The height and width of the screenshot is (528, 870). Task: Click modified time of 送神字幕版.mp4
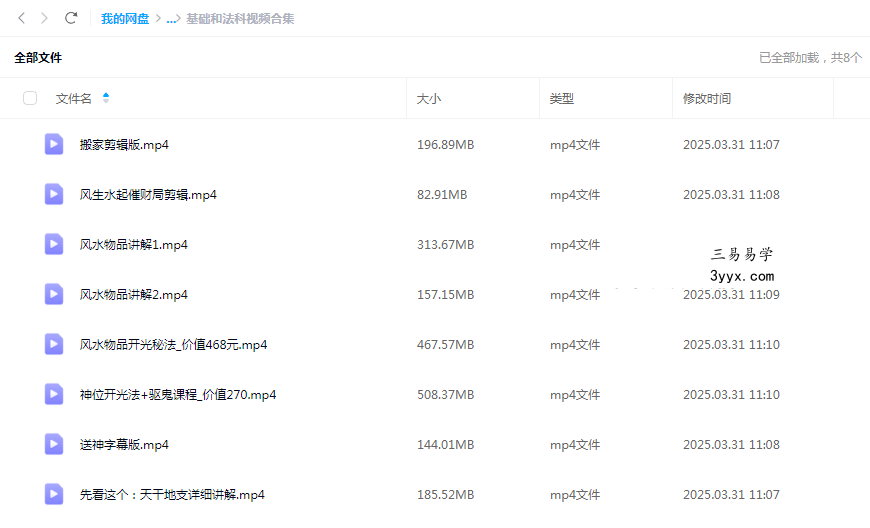click(x=731, y=444)
